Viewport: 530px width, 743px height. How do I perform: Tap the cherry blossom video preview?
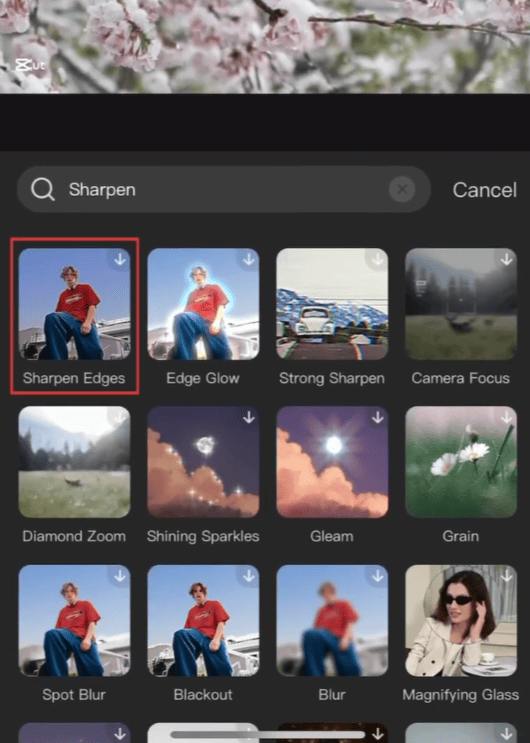[265, 46]
